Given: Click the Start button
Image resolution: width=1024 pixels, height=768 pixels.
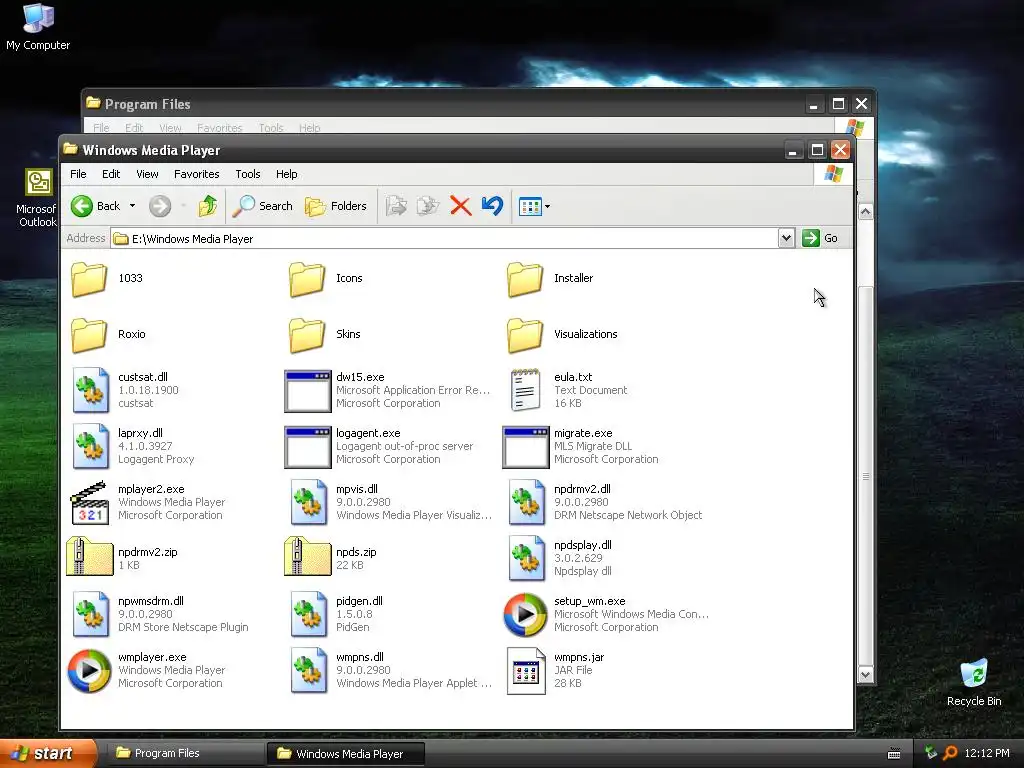Looking at the screenshot, I should 47,754.
